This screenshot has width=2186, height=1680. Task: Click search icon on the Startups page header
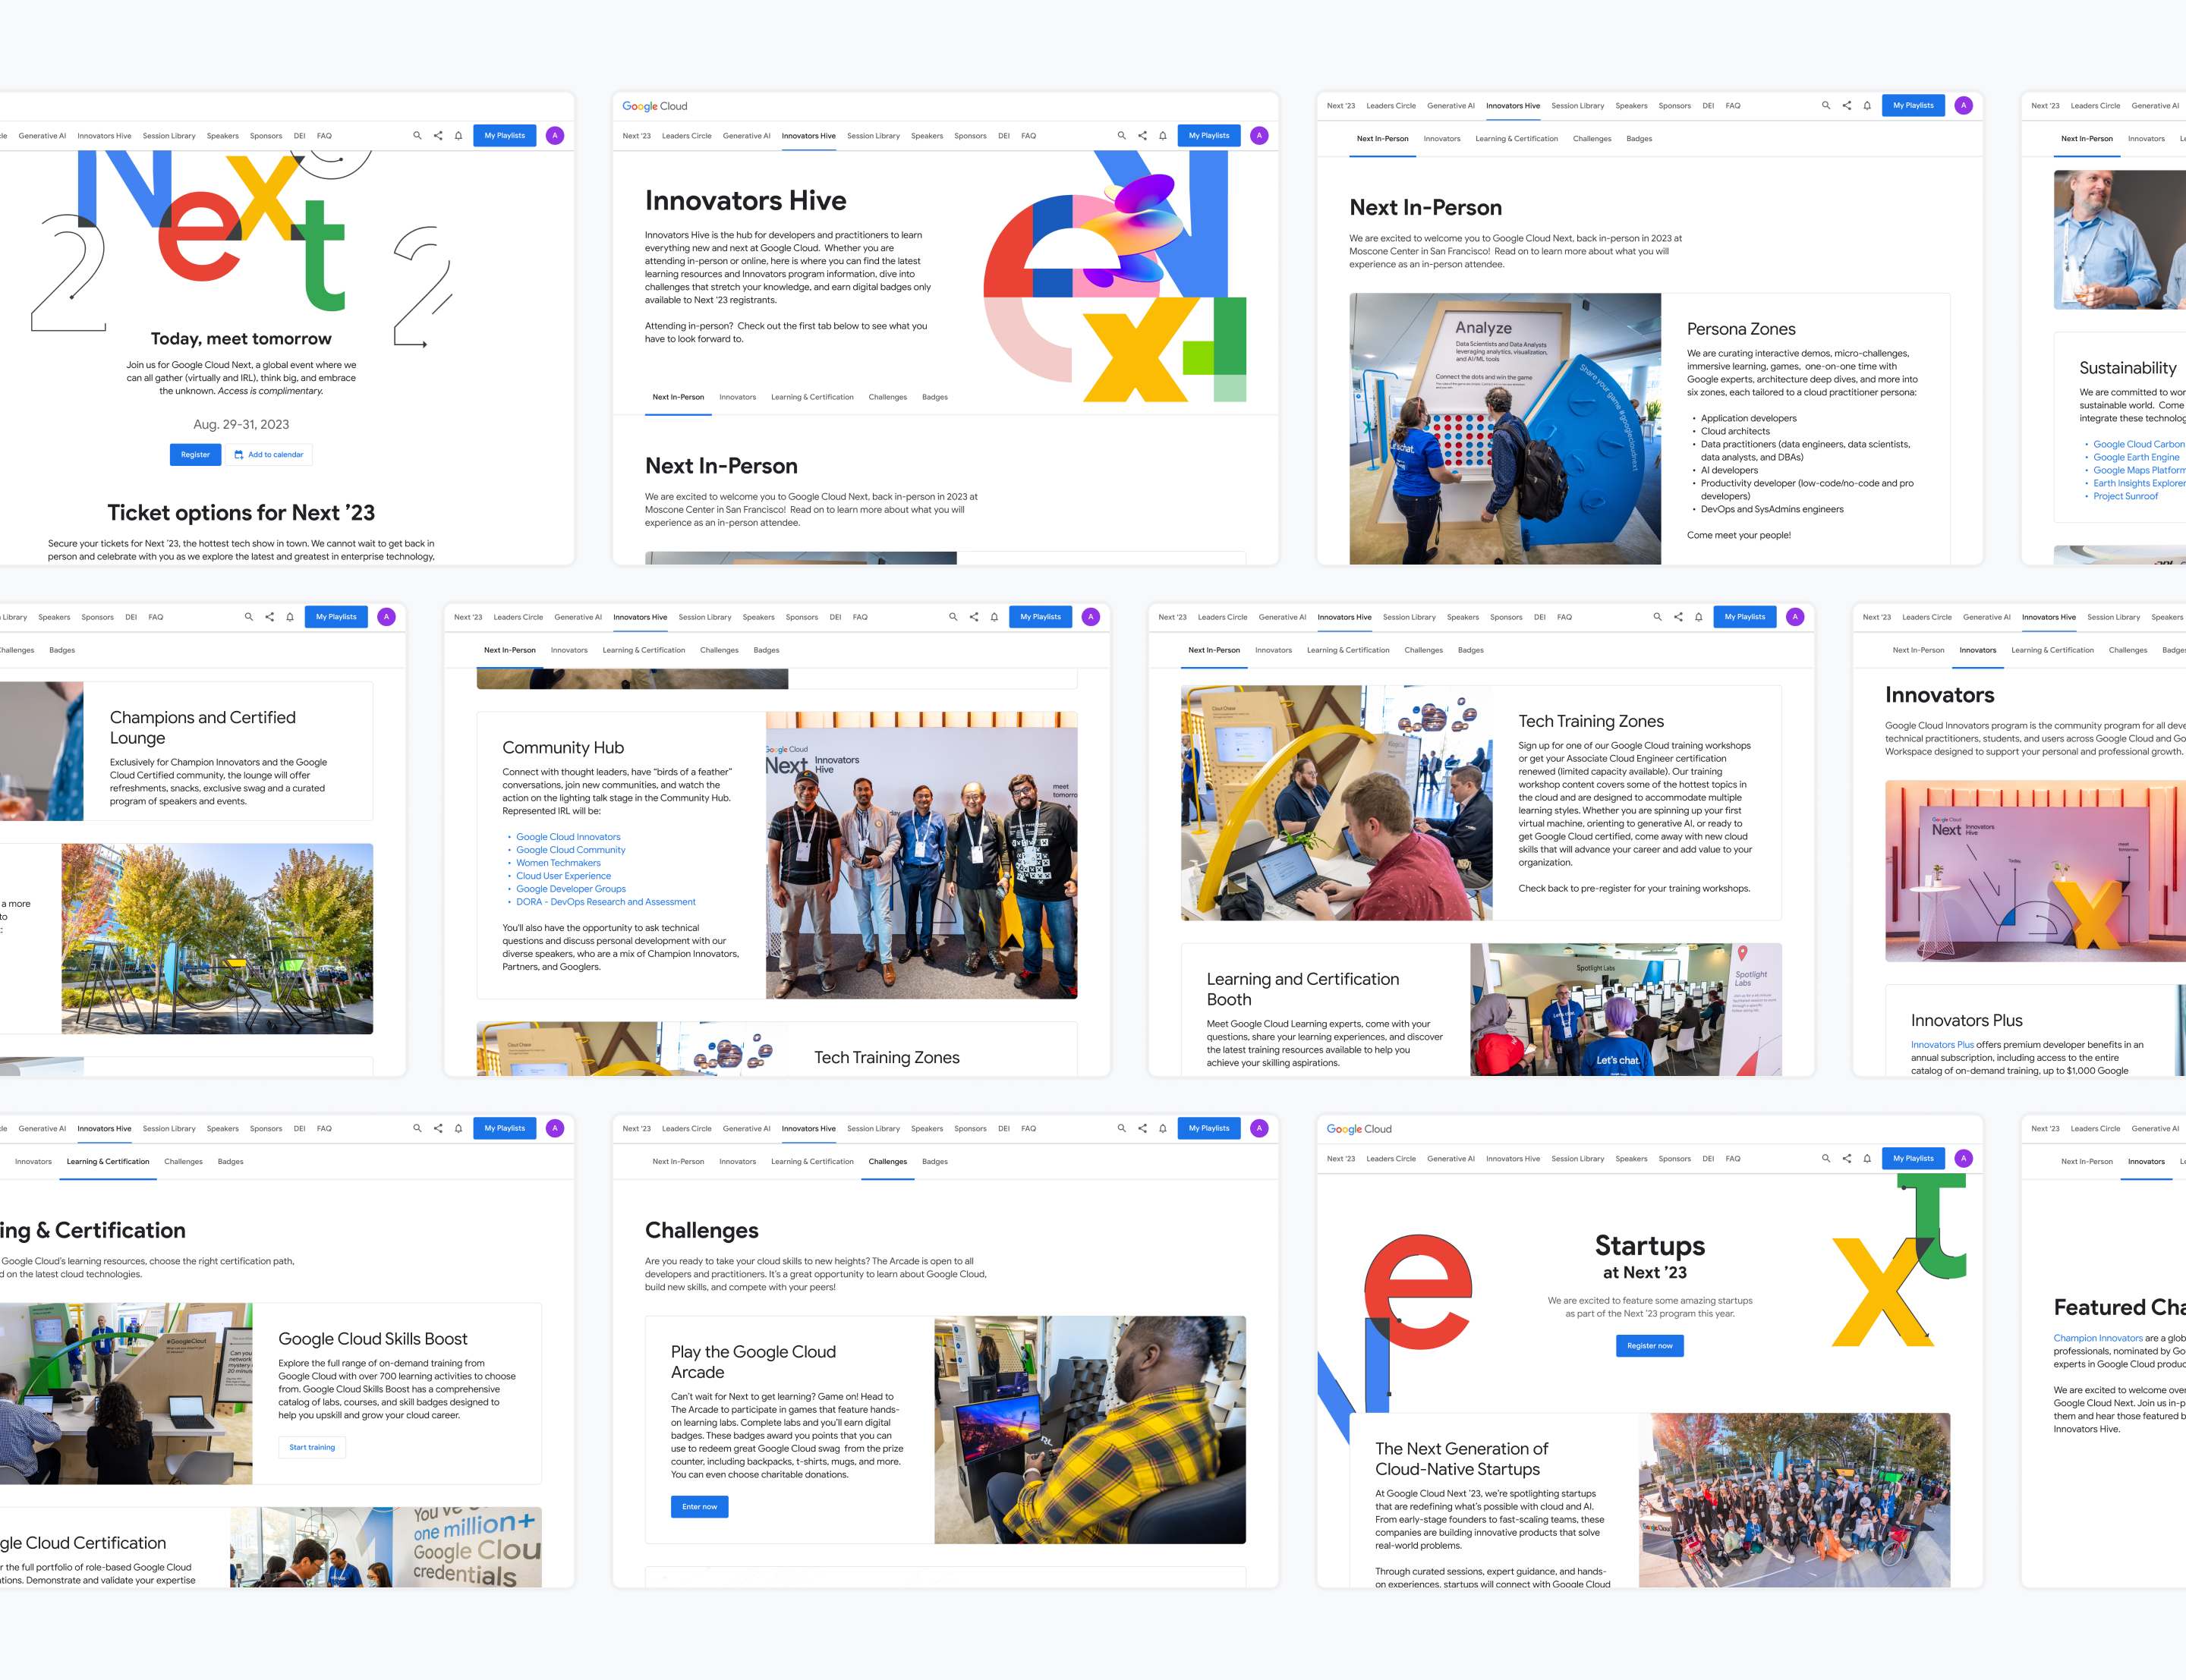(x=1826, y=1158)
